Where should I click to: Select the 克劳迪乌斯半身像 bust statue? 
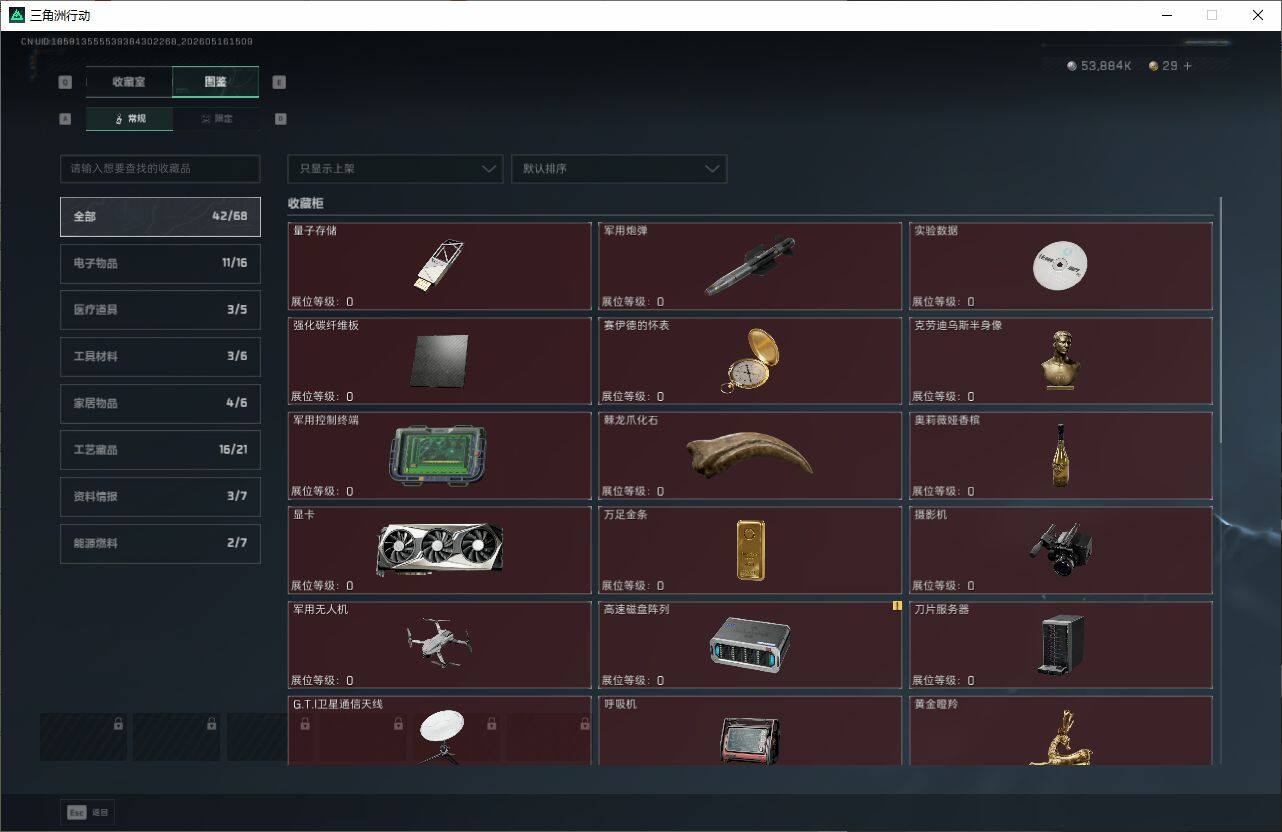[x=1061, y=361]
